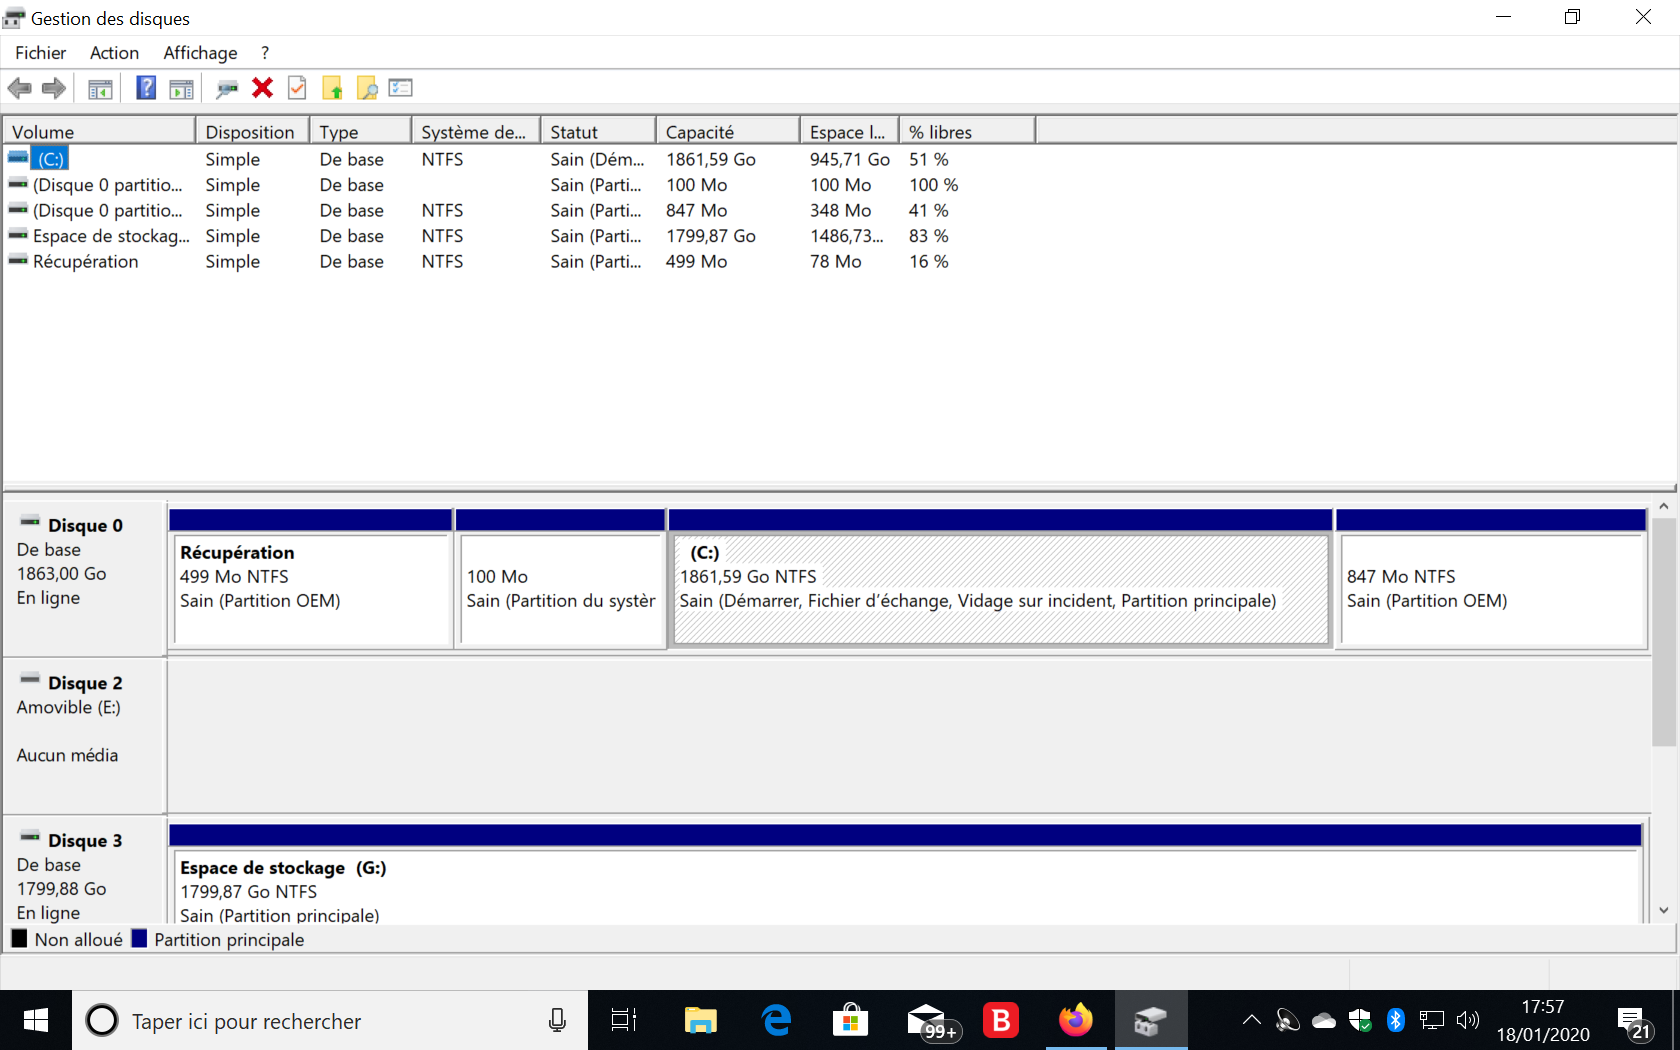Screen dimensions: 1680x1050
Task: Click the disk pane vertical scrollbar thumb
Action: tap(1664, 632)
